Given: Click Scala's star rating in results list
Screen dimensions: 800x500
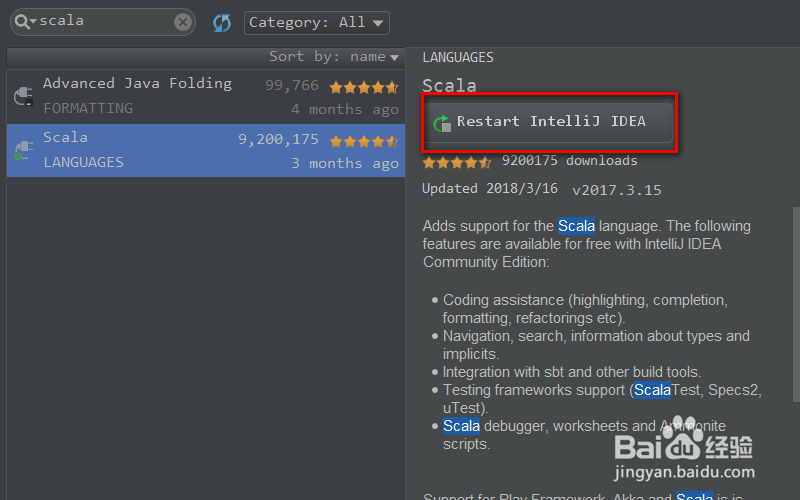Looking at the screenshot, I should tap(364, 141).
